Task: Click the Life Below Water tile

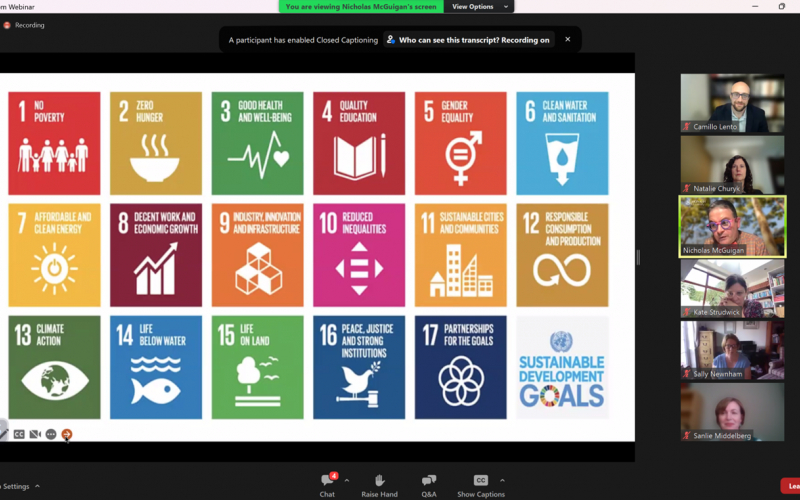Action: click(x=156, y=367)
